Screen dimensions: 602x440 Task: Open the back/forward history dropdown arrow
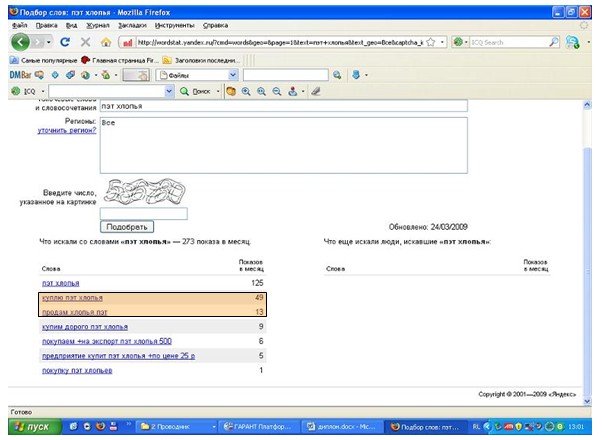pos(49,42)
